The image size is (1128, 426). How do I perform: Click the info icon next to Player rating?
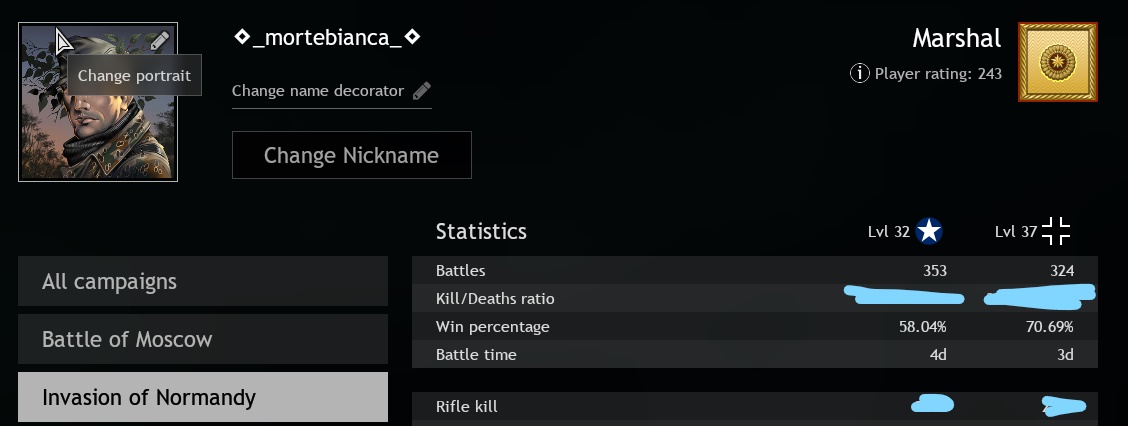click(859, 73)
